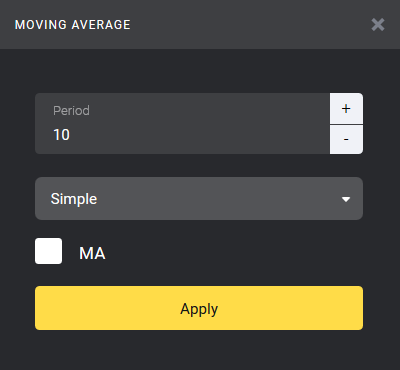Tap the minus icon on the Period stepper
Screen dimensions: 400x370
pyautogui.click(x=346, y=139)
